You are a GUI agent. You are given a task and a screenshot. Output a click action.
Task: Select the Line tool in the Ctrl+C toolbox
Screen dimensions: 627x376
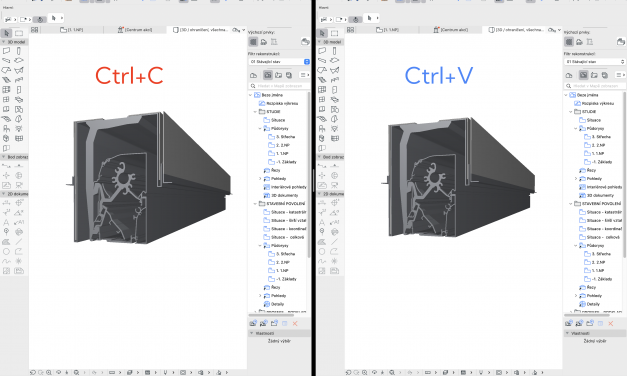click(19, 242)
